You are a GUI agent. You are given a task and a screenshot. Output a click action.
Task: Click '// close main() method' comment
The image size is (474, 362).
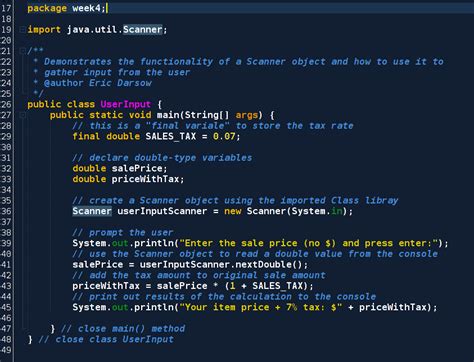pyautogui.click(x=123, y=328)
